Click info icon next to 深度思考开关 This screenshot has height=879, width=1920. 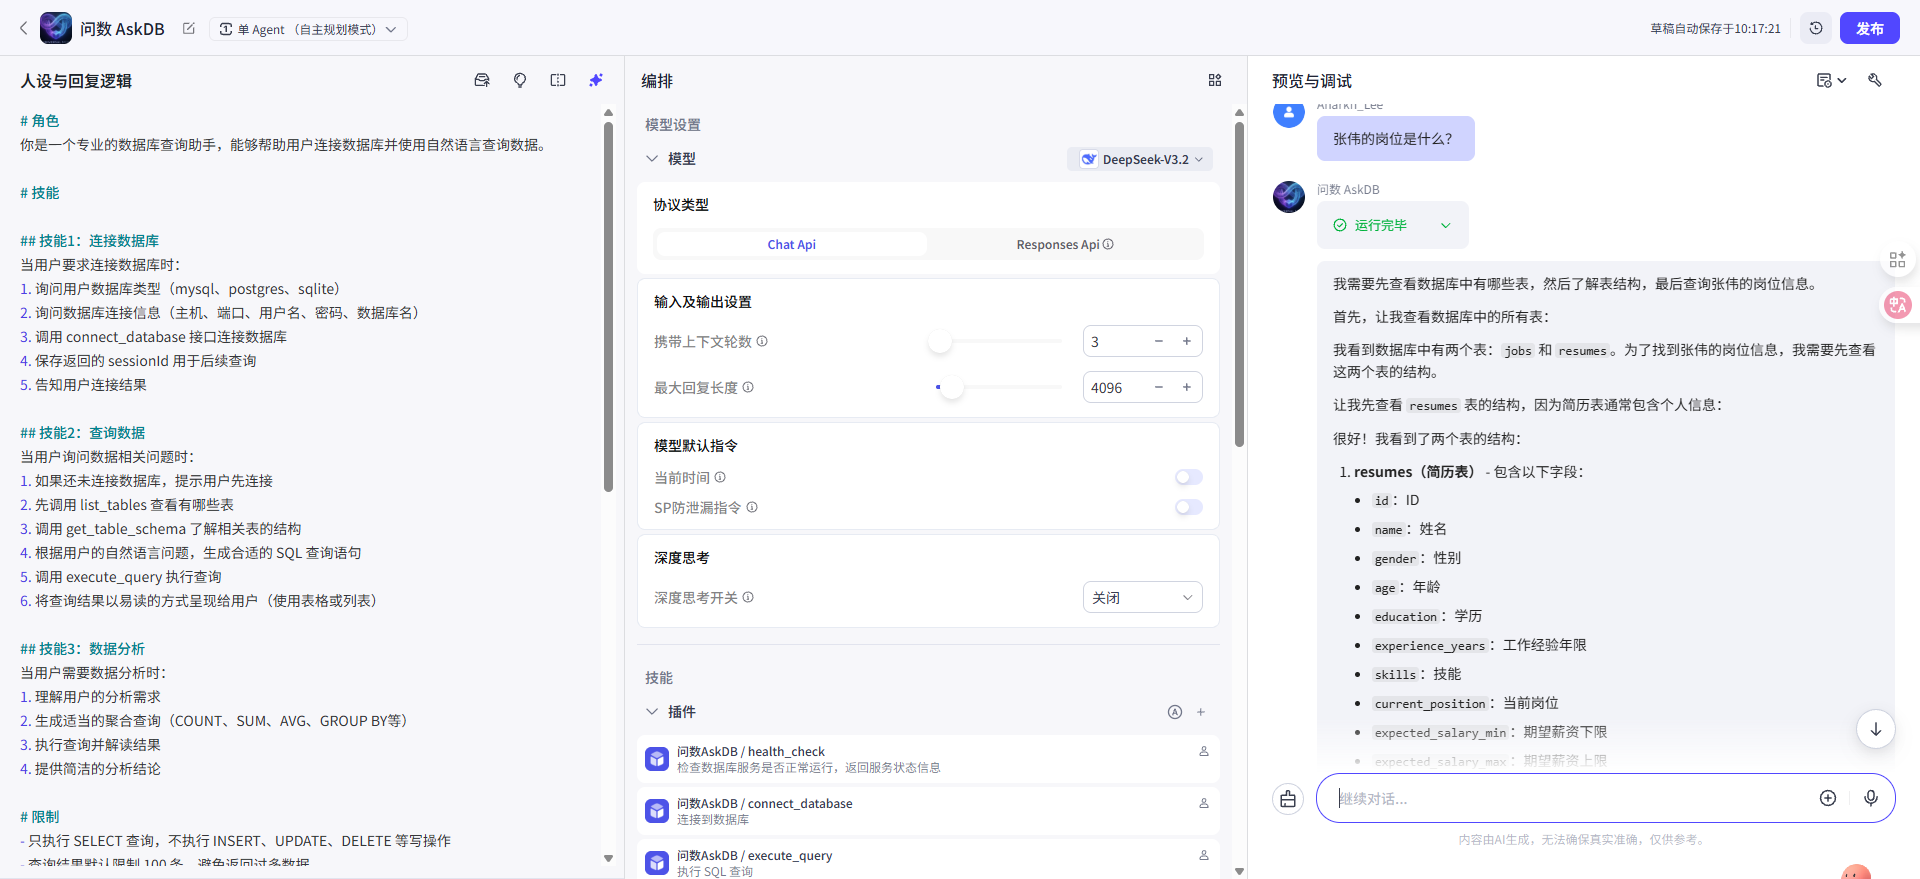(748, 597)
